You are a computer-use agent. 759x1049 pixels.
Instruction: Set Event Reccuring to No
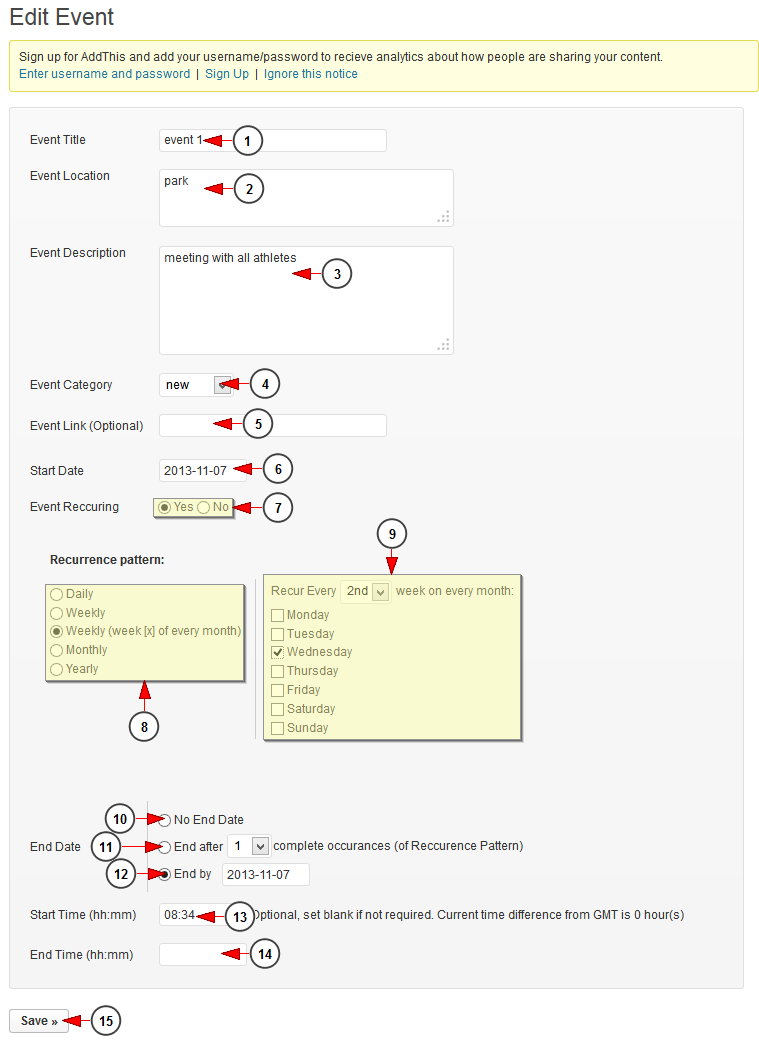(204, 507)
